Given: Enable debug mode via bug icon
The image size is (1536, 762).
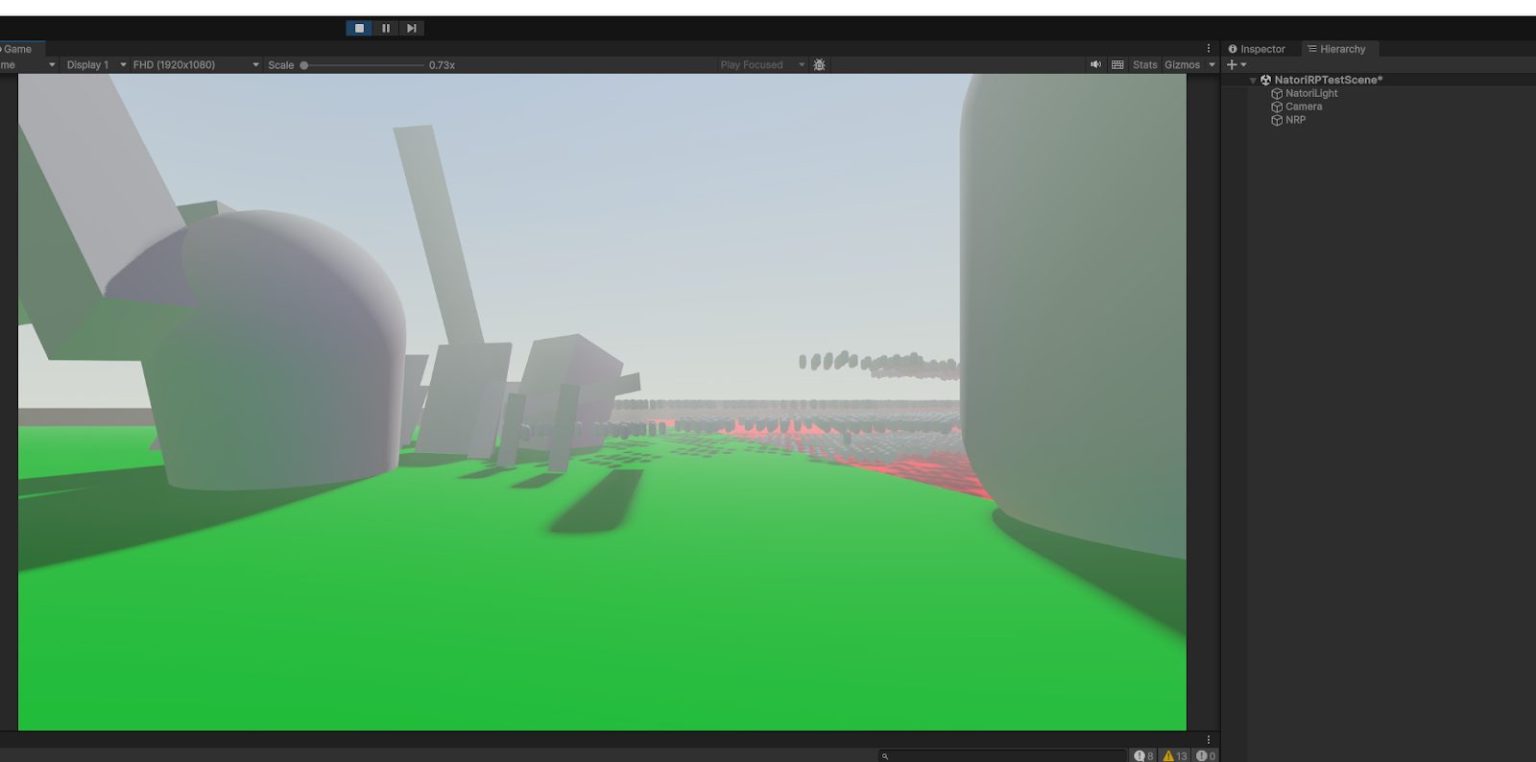Looking at the screenshot, I should pyautogui.click(x=819, y=64).
